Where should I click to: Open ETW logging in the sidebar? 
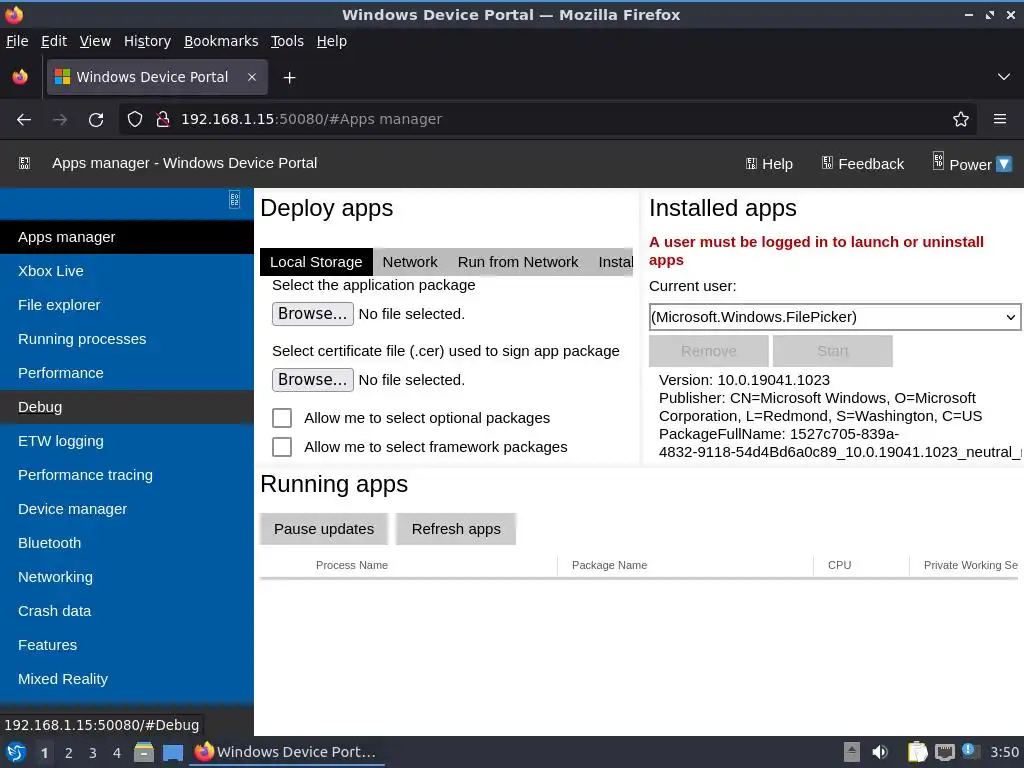click(x=127, y=441)
